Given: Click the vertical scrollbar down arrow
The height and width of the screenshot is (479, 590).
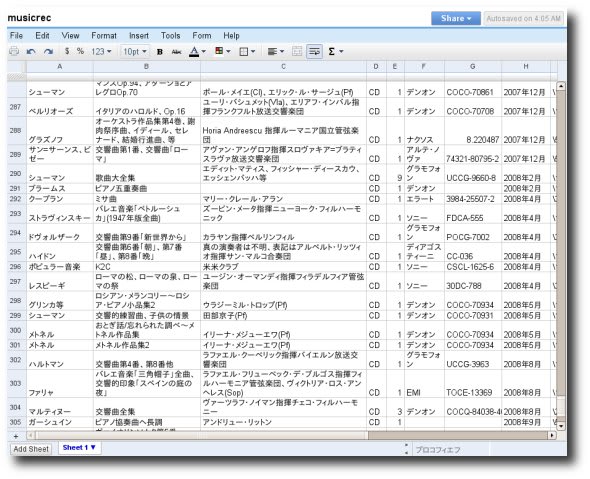Looking at the screenshot, I should click(x=561, y=426).
